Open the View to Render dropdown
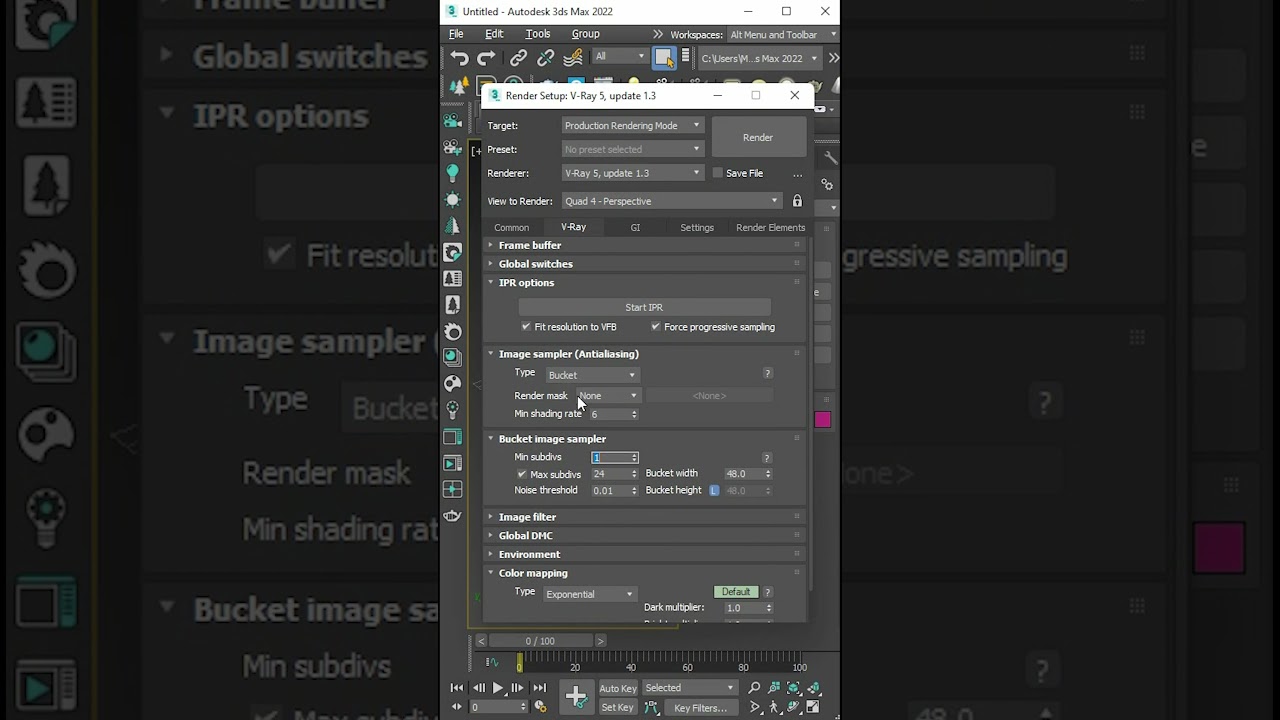The image size is (1280, 720). coord(672,201)
